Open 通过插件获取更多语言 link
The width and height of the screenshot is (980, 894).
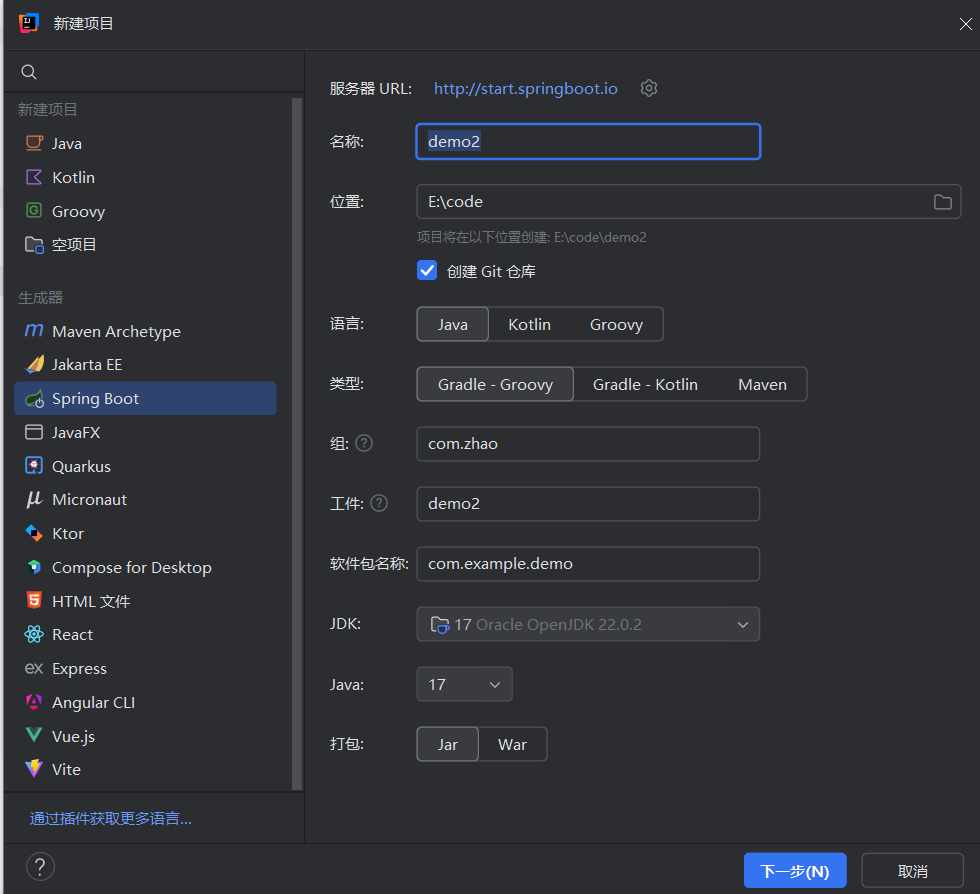coord(111,818)
